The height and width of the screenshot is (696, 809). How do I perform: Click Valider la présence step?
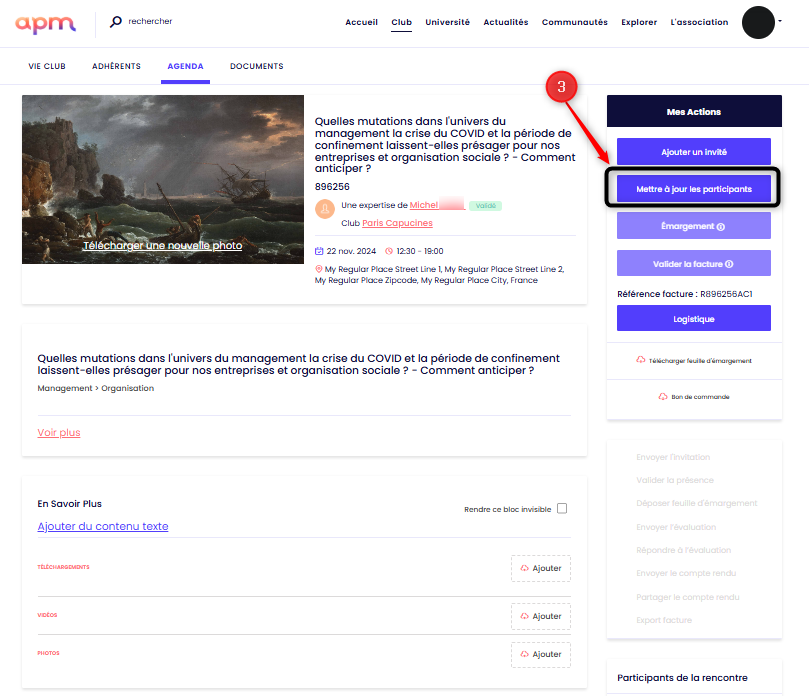(x=675, y=480)
